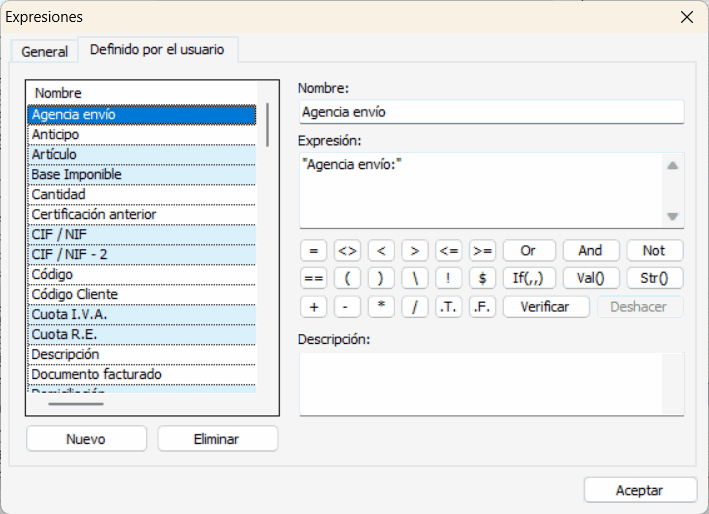The height and width of the screenshot is (514, 709).
Task: Insert a closing parenthesis
Action: click(x=381, y=278)
